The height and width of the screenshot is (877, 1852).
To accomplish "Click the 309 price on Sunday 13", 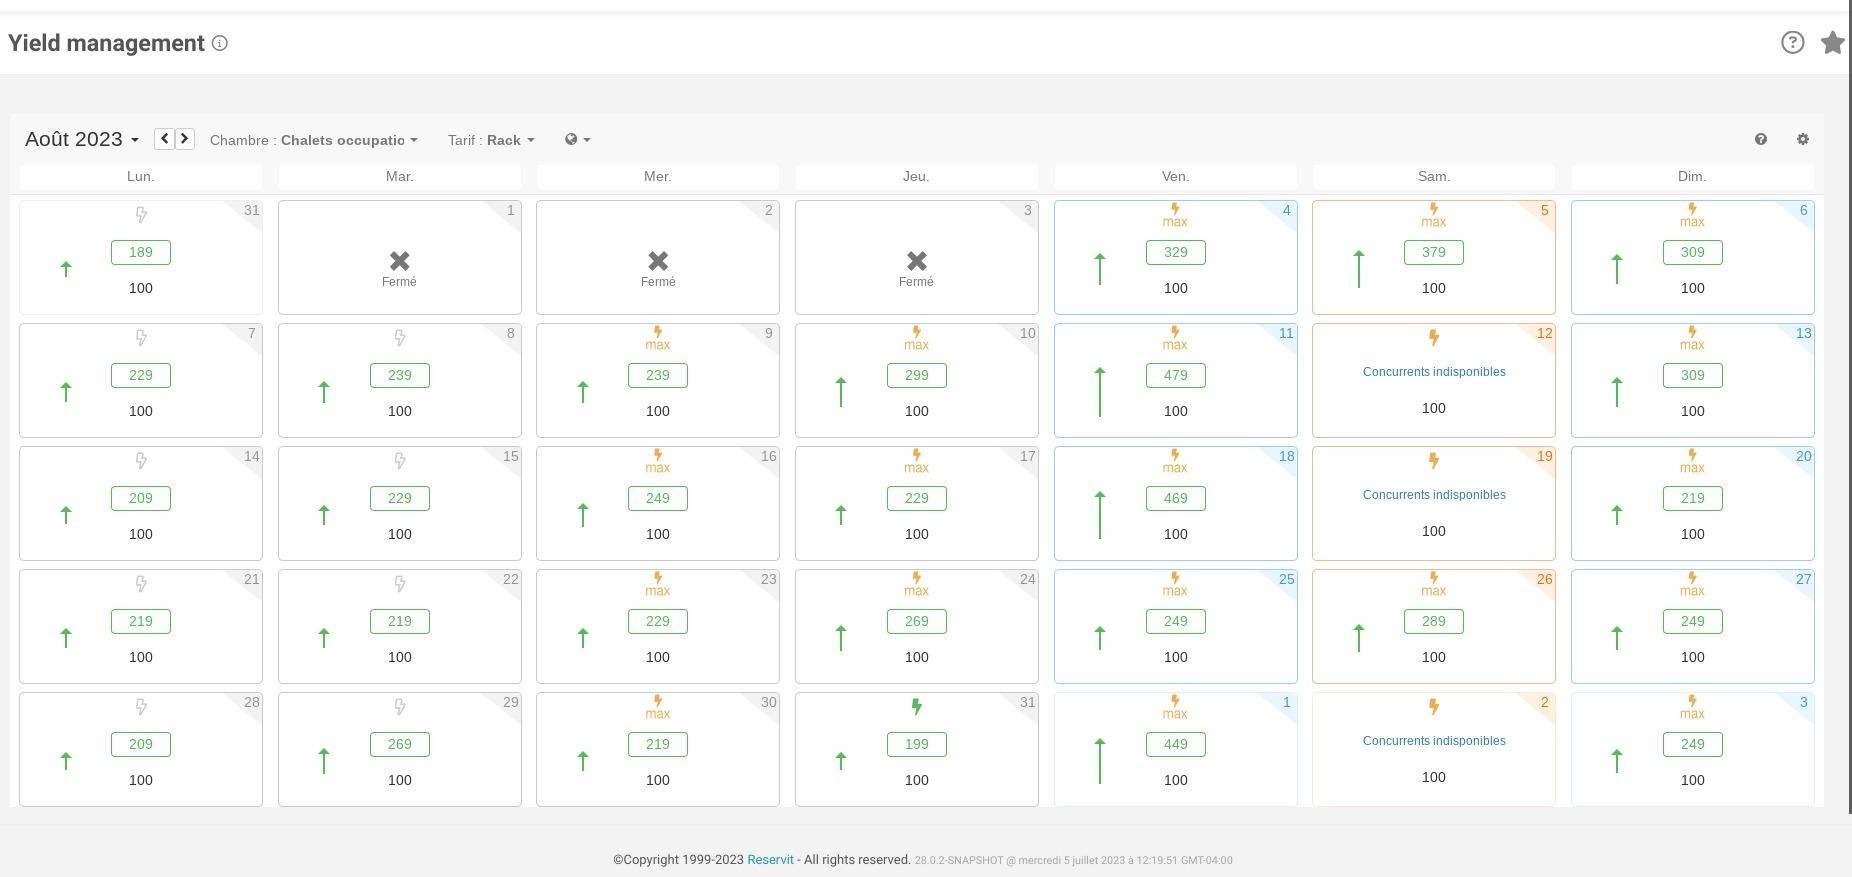I will [1692, 375].
